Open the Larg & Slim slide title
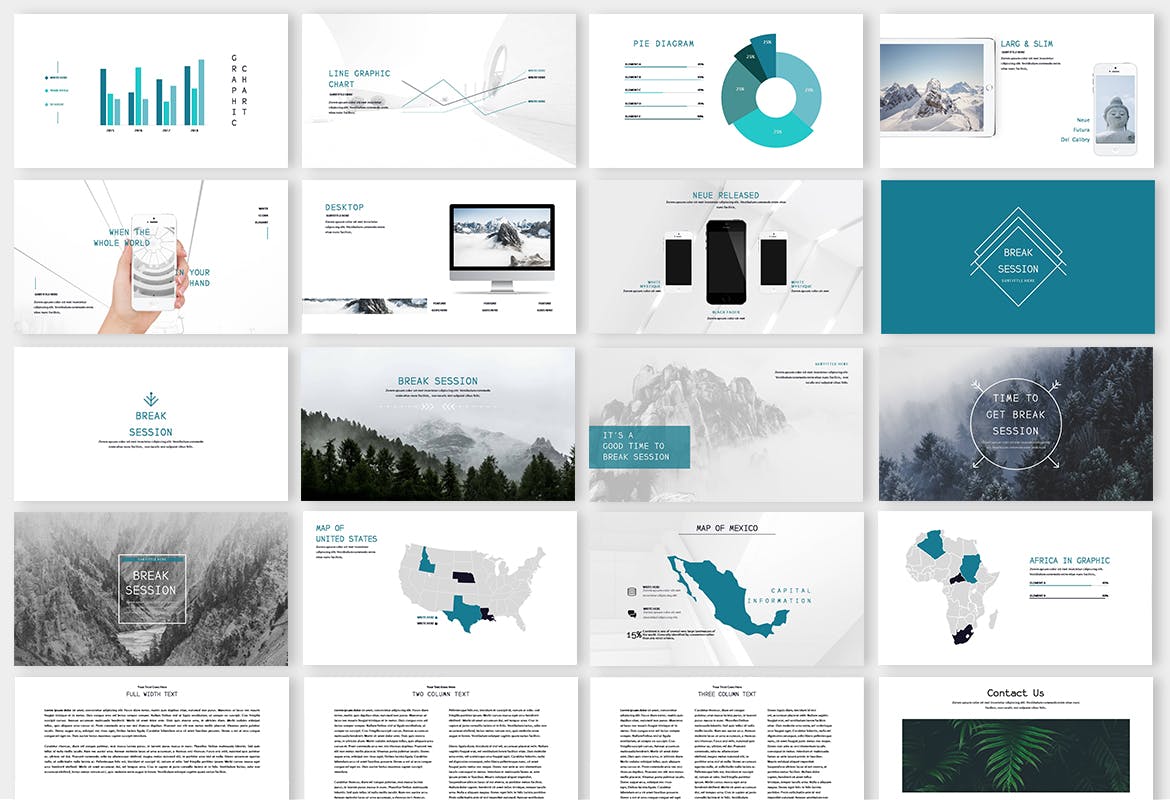 pyautogui.click(x=1026, y=44)
